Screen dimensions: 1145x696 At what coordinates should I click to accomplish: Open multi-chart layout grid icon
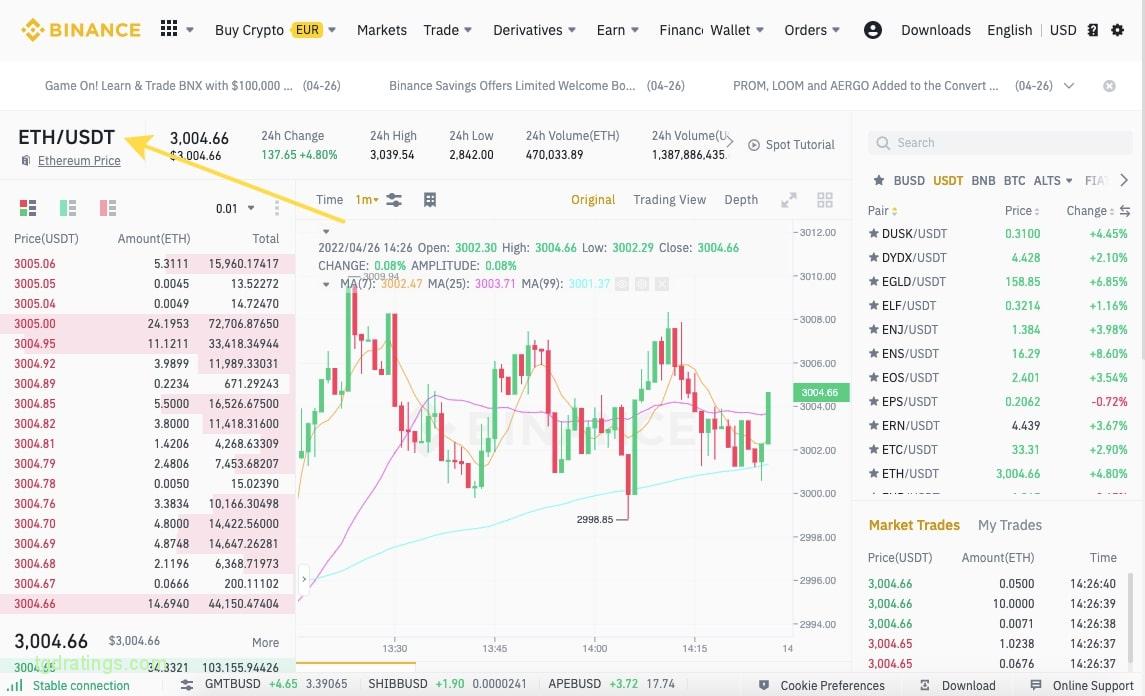[x=825, y=200]
